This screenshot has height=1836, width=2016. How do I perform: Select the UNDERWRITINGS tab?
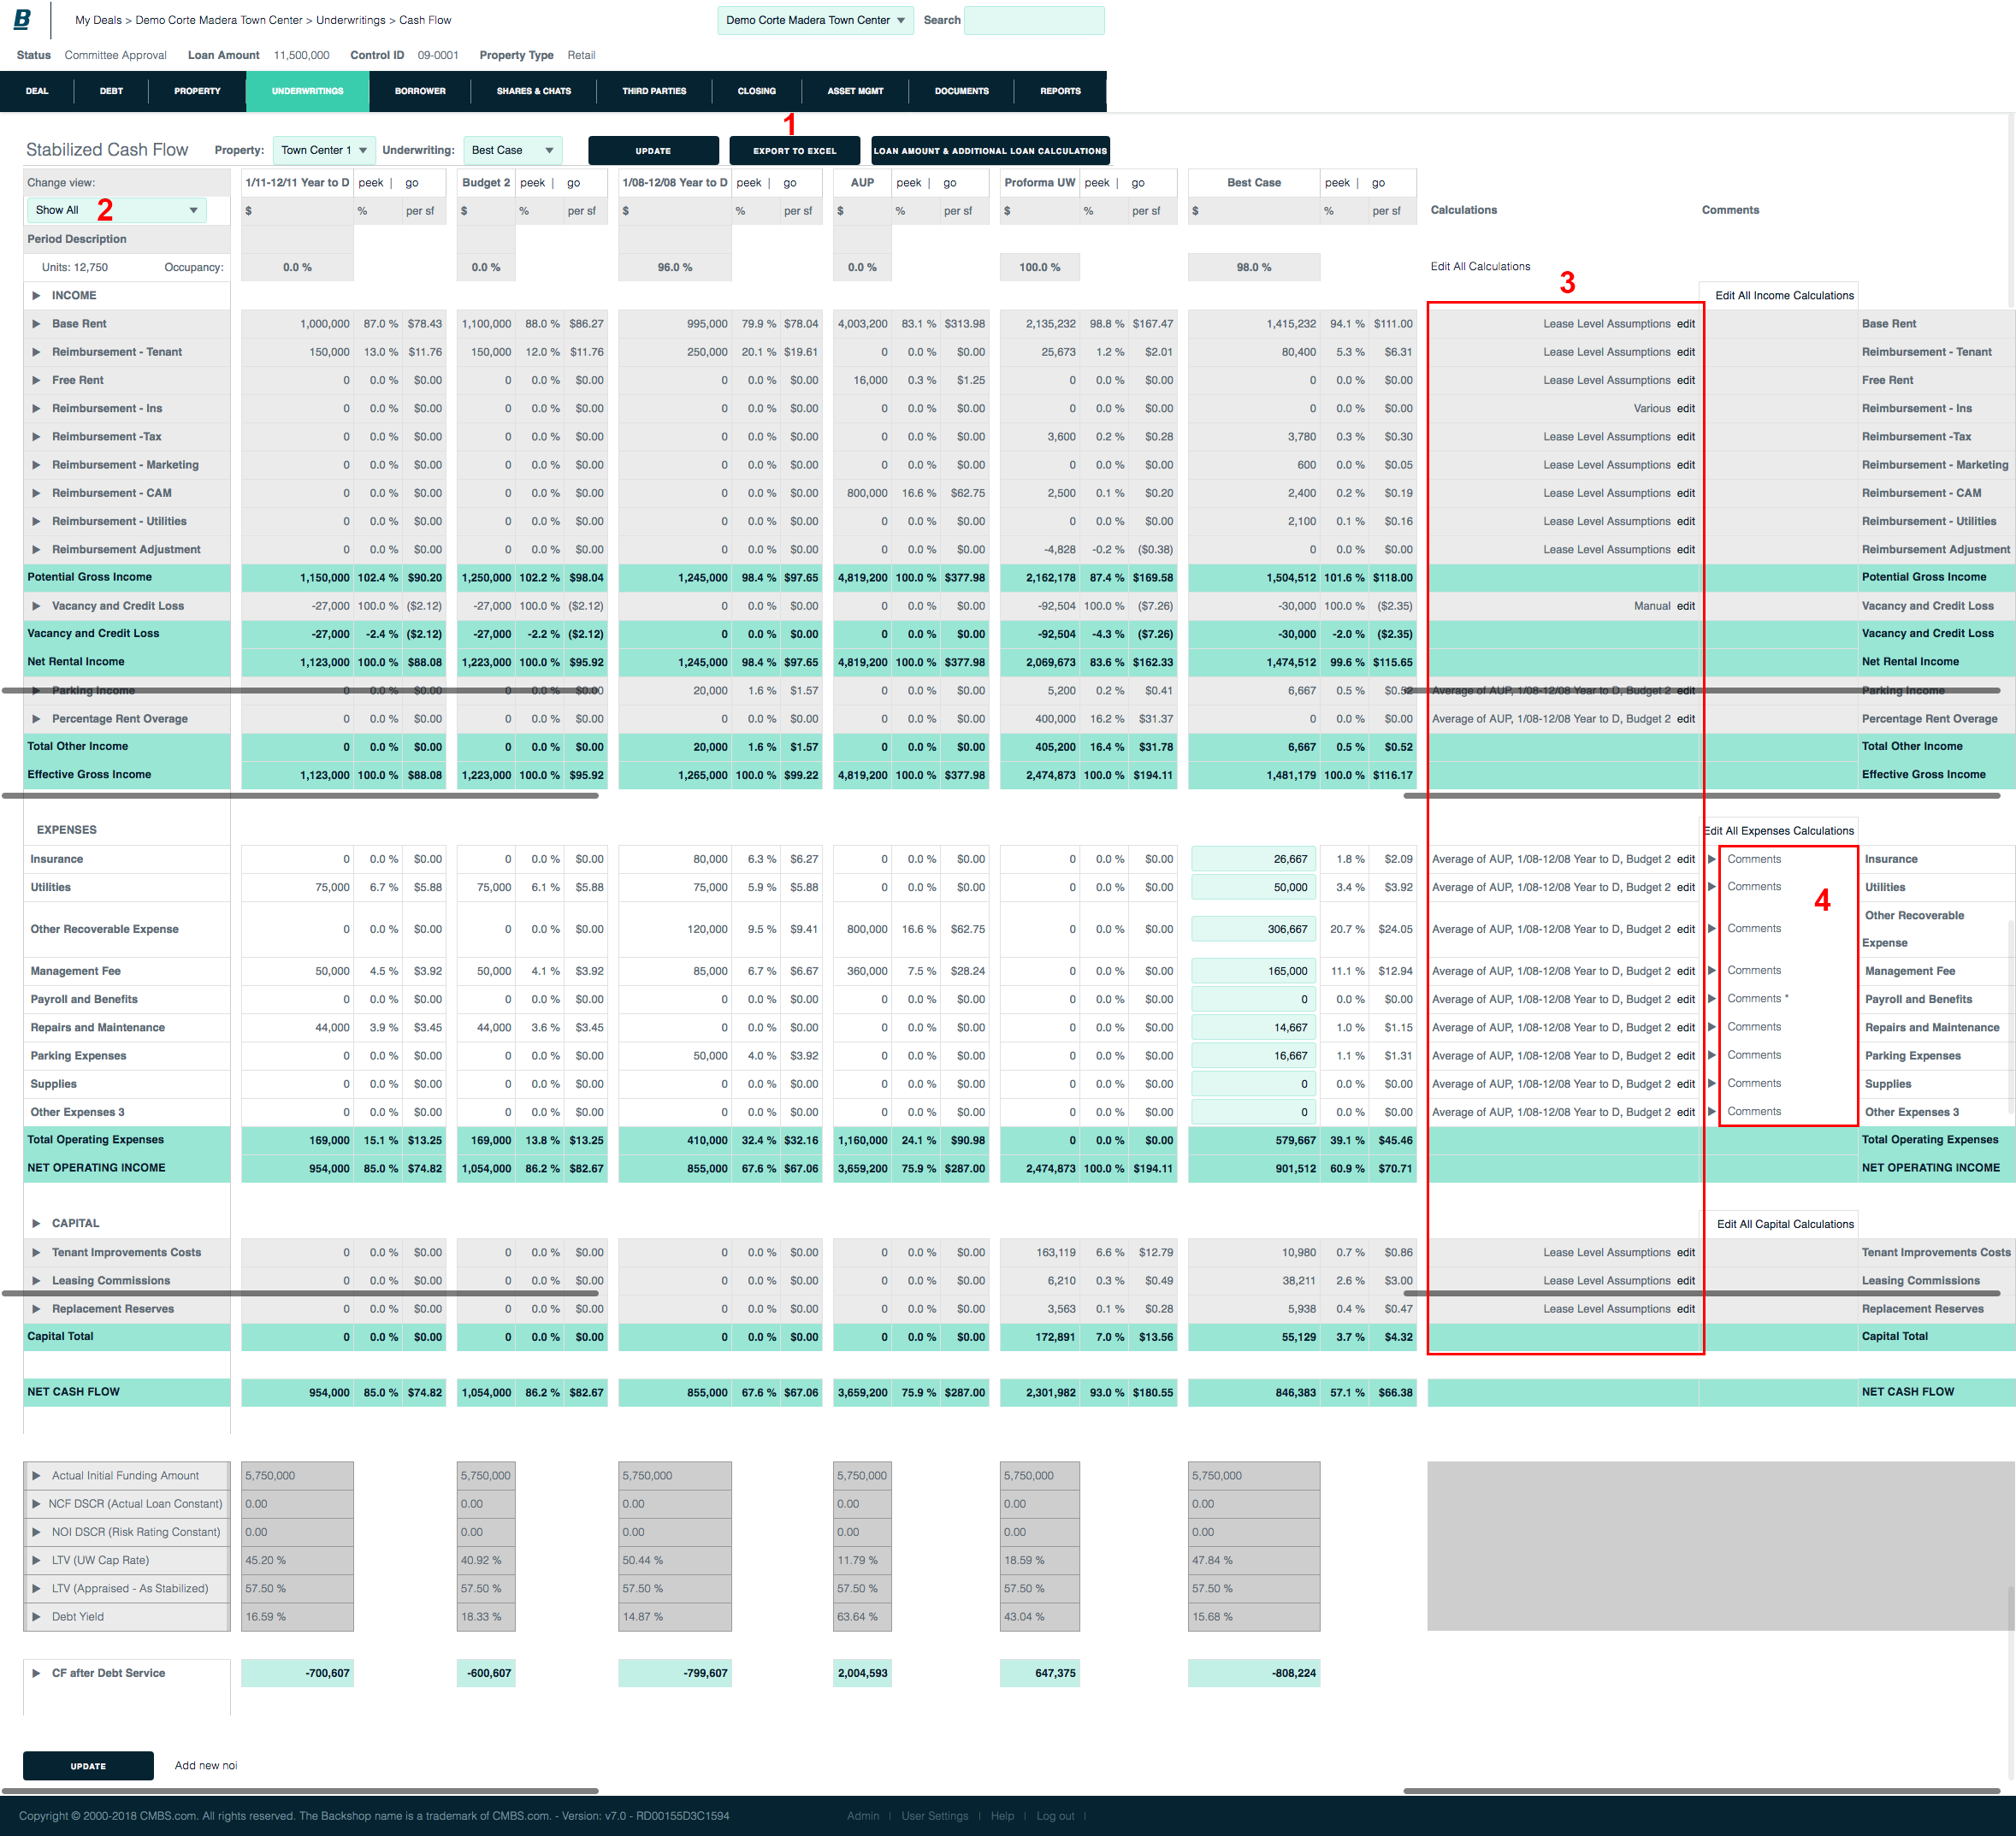point(307,91)
